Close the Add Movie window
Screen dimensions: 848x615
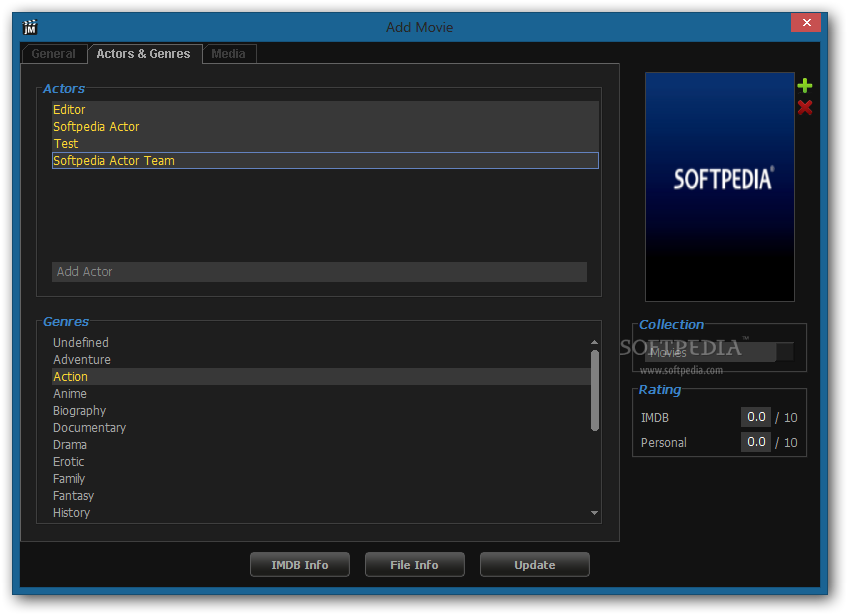[806, 23]
